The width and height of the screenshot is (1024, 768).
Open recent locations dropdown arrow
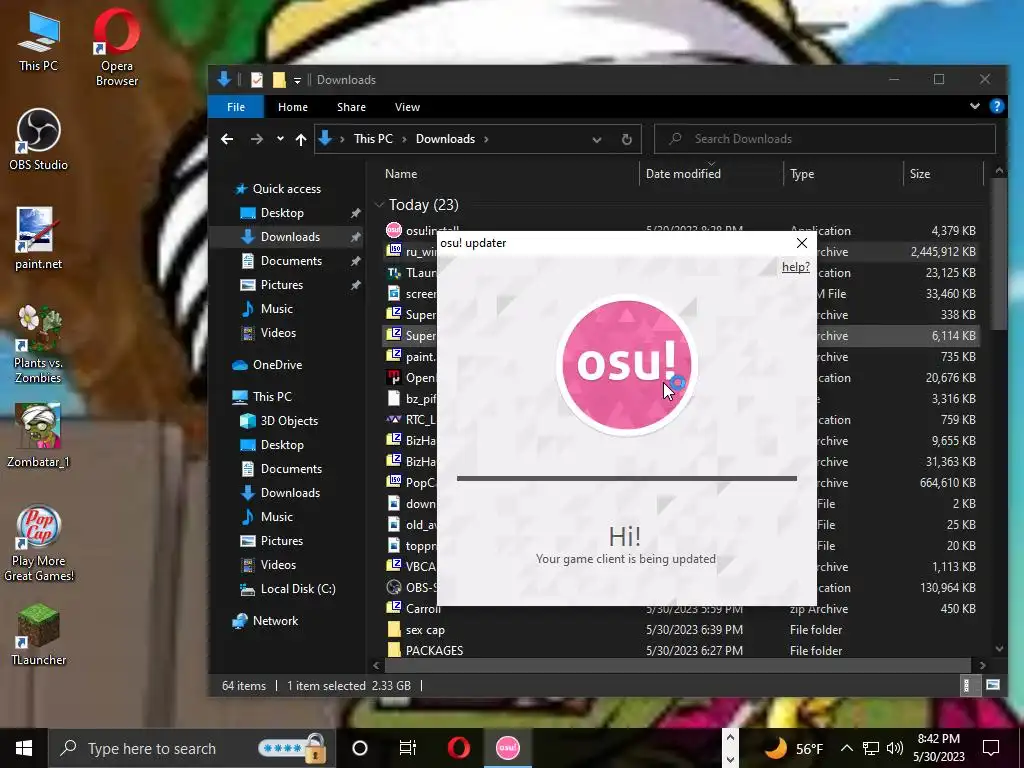click(x=280, y=139)
